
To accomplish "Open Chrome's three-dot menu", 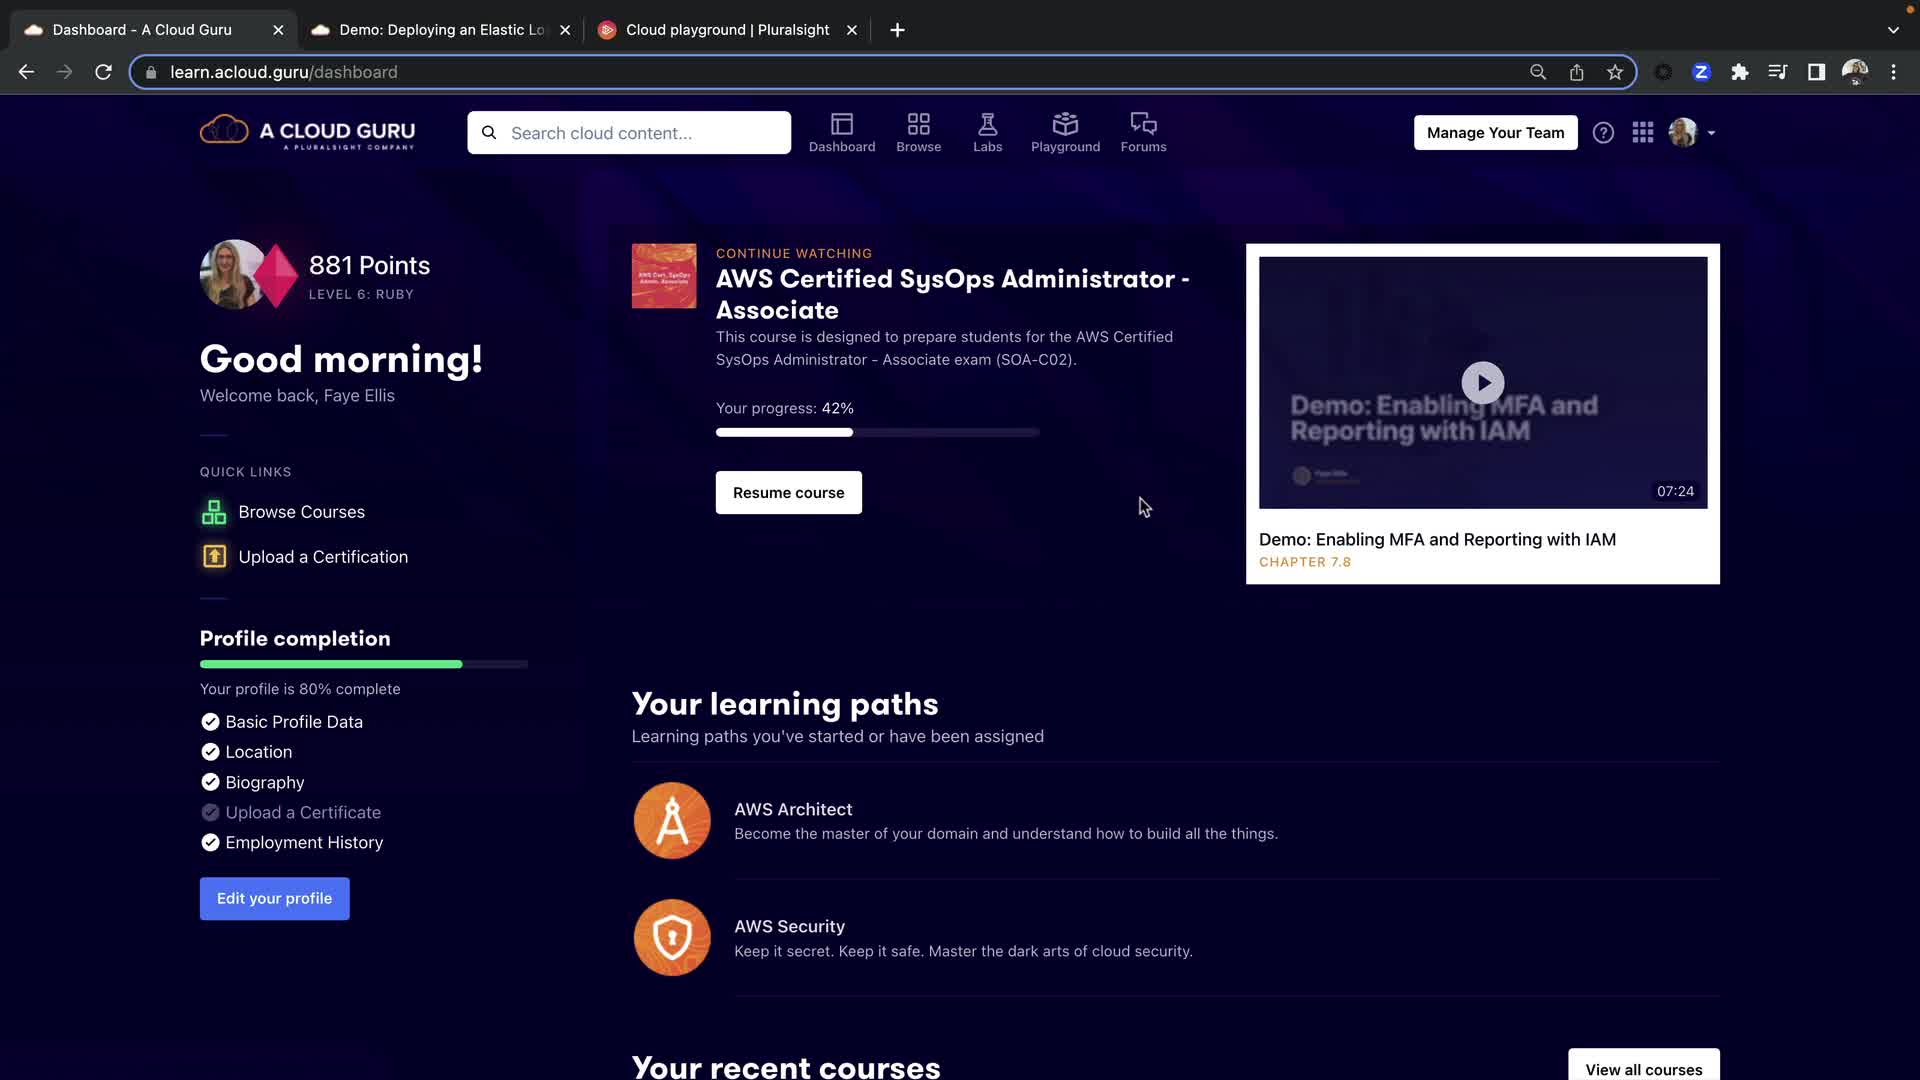I will point(1892,72).
